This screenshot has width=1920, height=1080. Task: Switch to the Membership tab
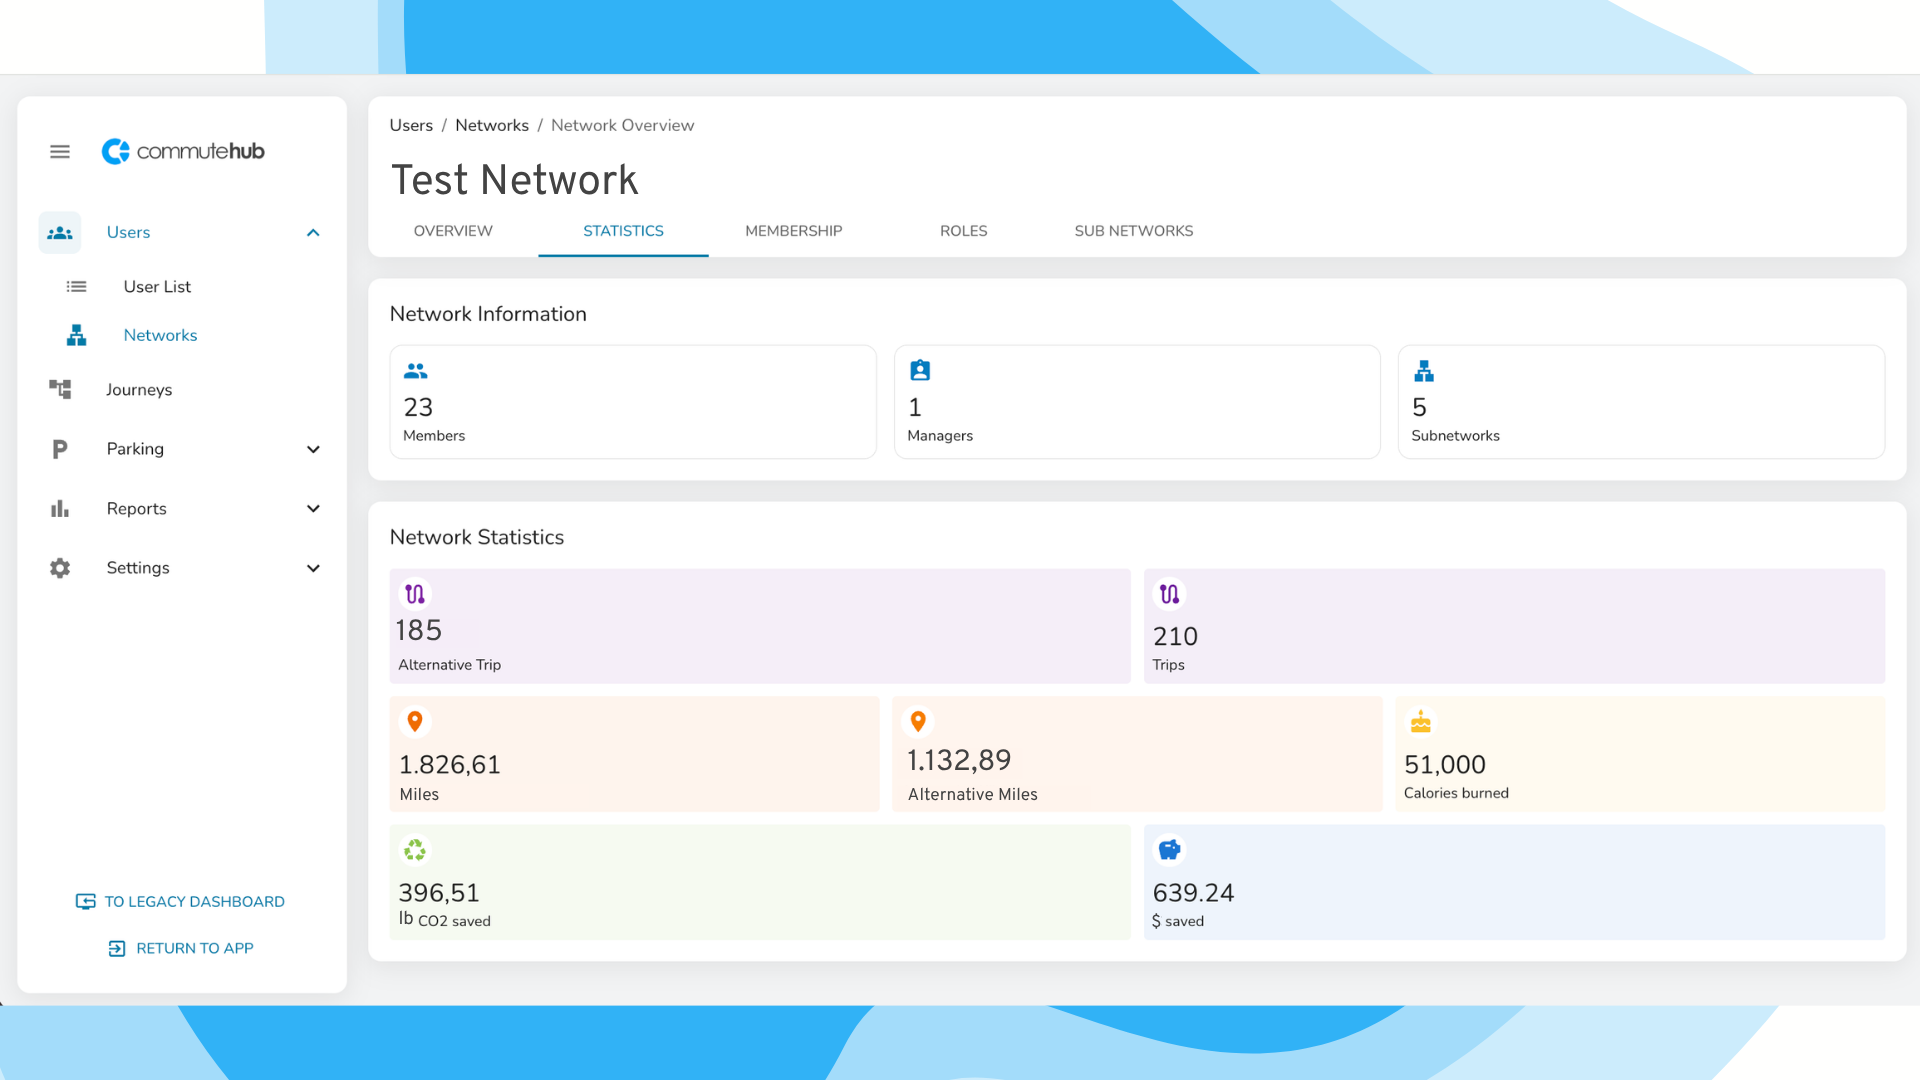point(794,231)
